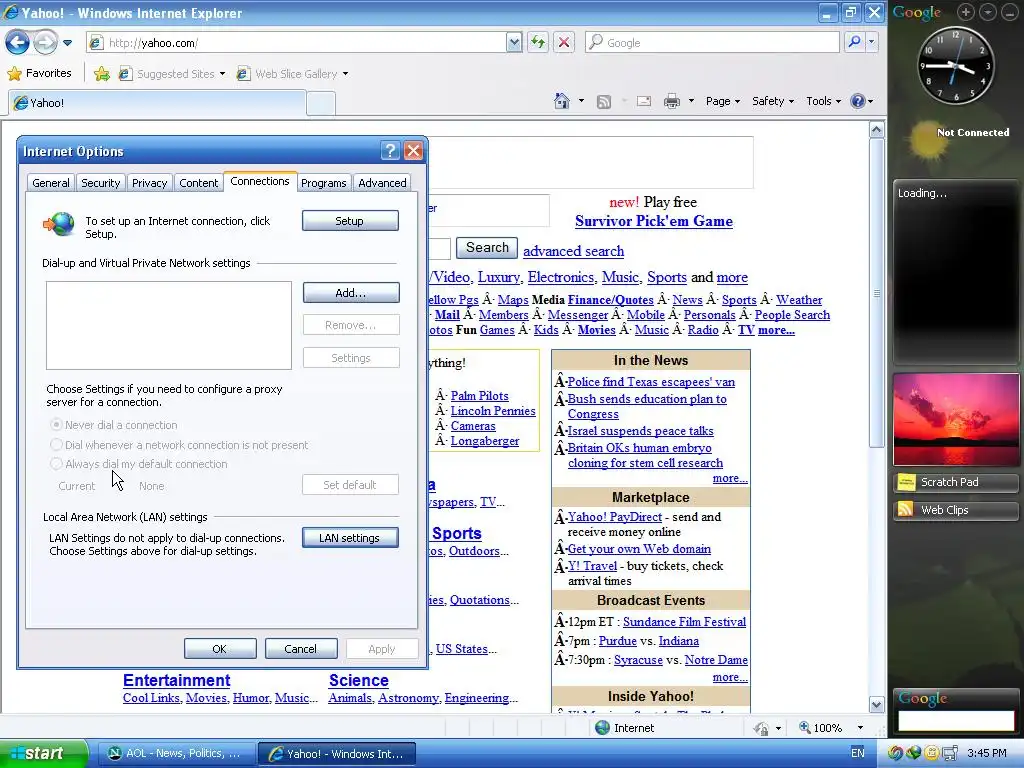Click the IE Forward navigation arrow
The width and height of the screenshot is (1024, 768).
[45, 43]
